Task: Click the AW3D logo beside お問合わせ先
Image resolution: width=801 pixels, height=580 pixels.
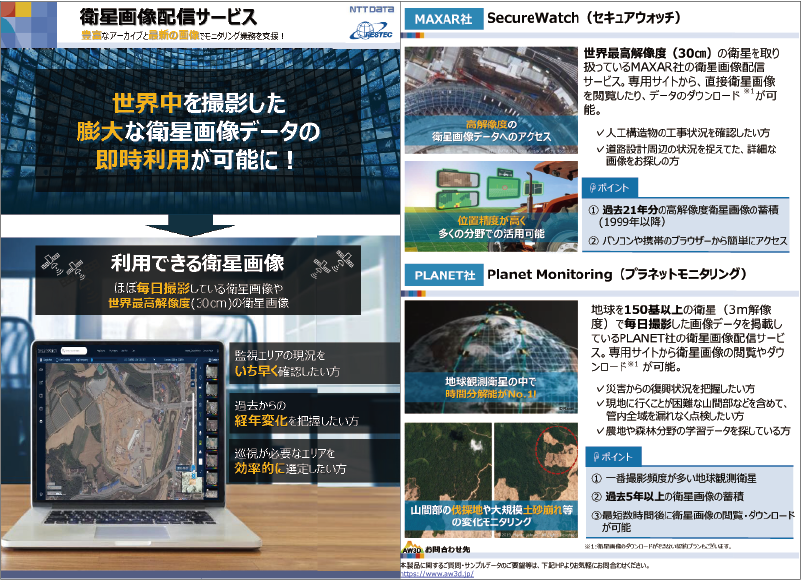Action: coord(411,547)
